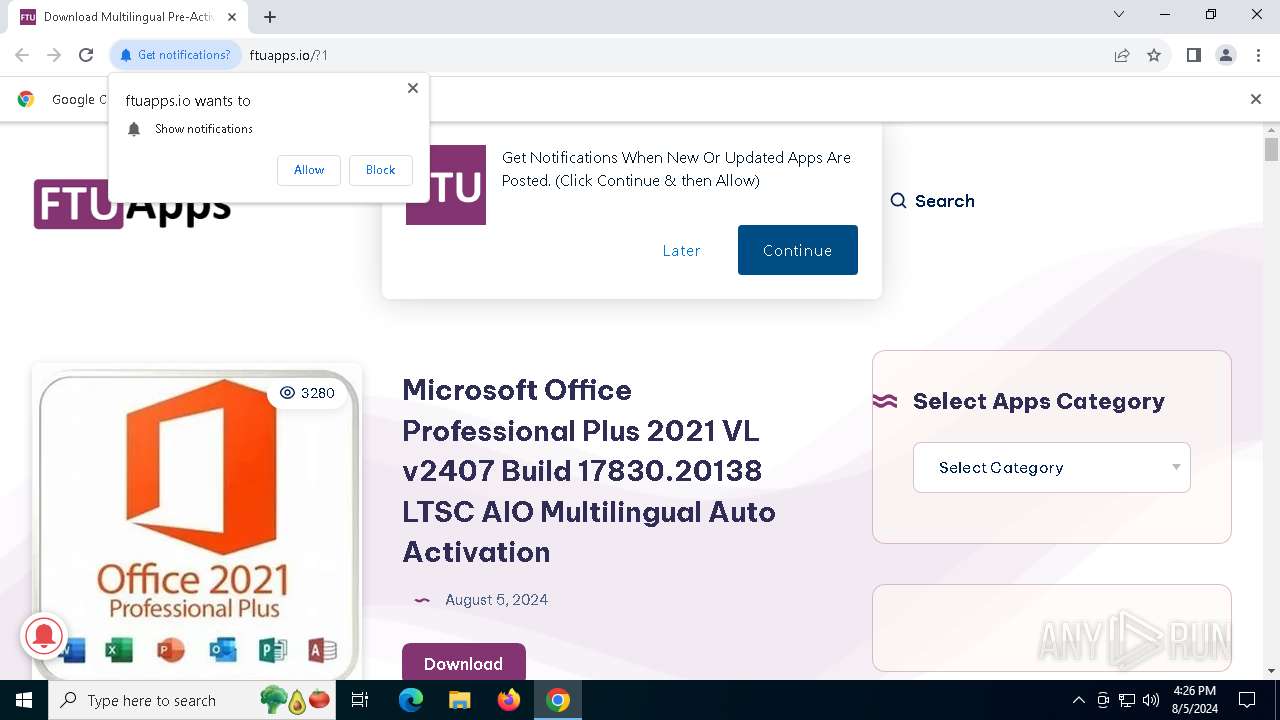
Task: Click the Continue button
Action: coord(797,250)
